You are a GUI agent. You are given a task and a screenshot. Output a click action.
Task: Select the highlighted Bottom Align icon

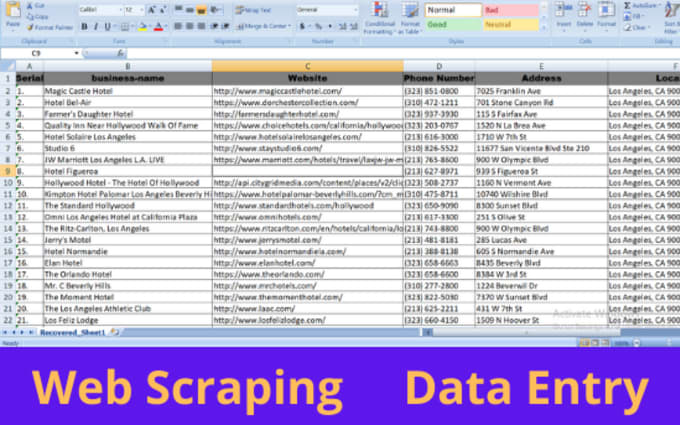pos(201,10)
